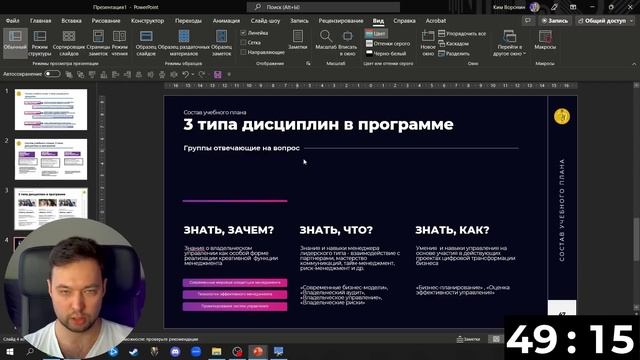
Task: Switch to Режим чтения reading view
Action: point(120,42)
